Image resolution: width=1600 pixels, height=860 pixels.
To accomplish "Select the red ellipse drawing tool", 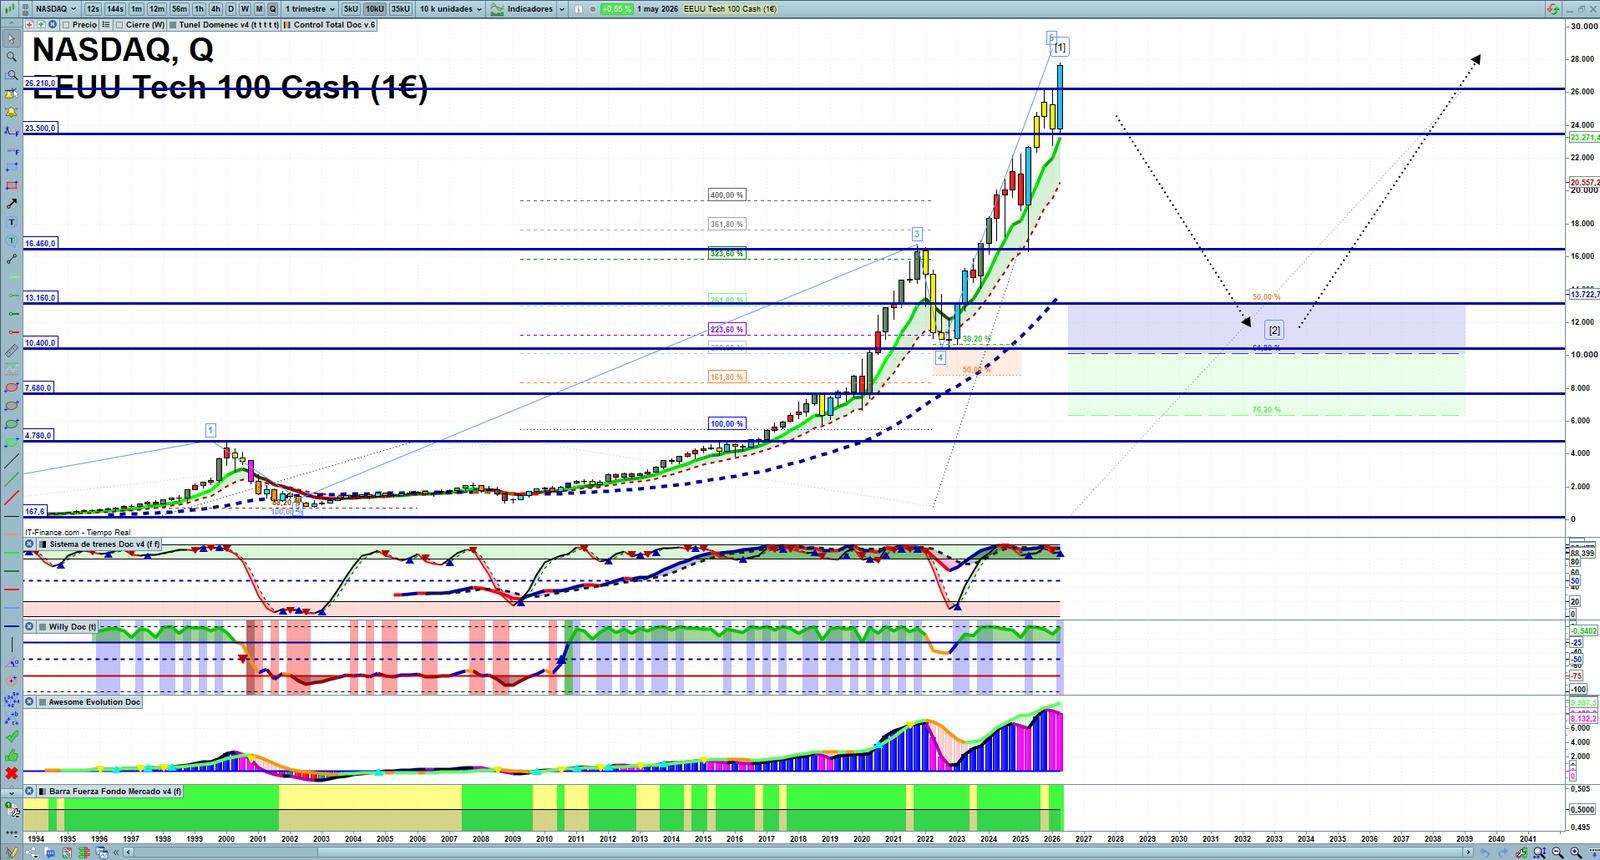I will pos(12,387).
